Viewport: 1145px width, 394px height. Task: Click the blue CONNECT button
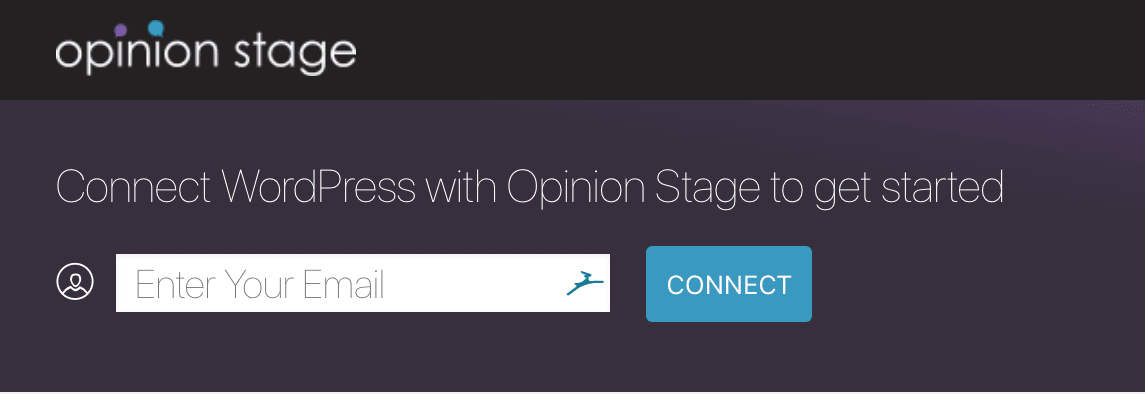pos(729,284)
